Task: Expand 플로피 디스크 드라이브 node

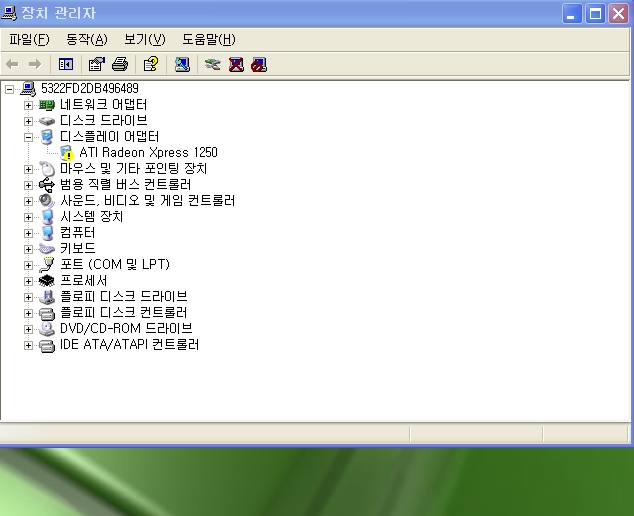Action: pos(28,297)
